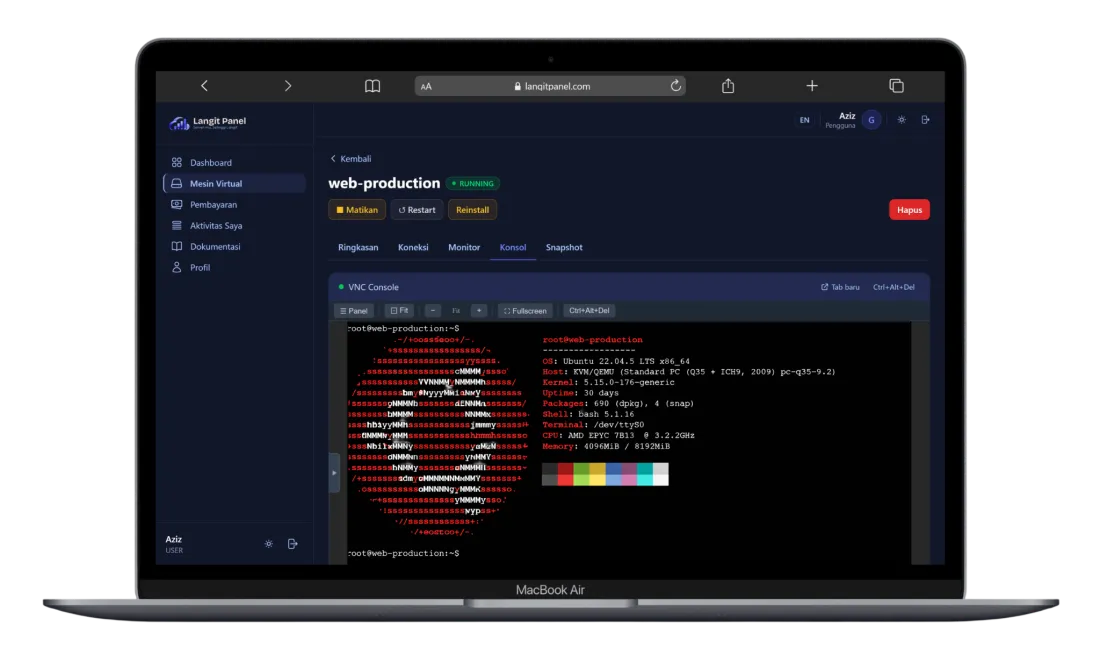Click the Matikan button
Image resolution: width=1100 pixels, height=661 pixels.
click(x=357, y=210)
